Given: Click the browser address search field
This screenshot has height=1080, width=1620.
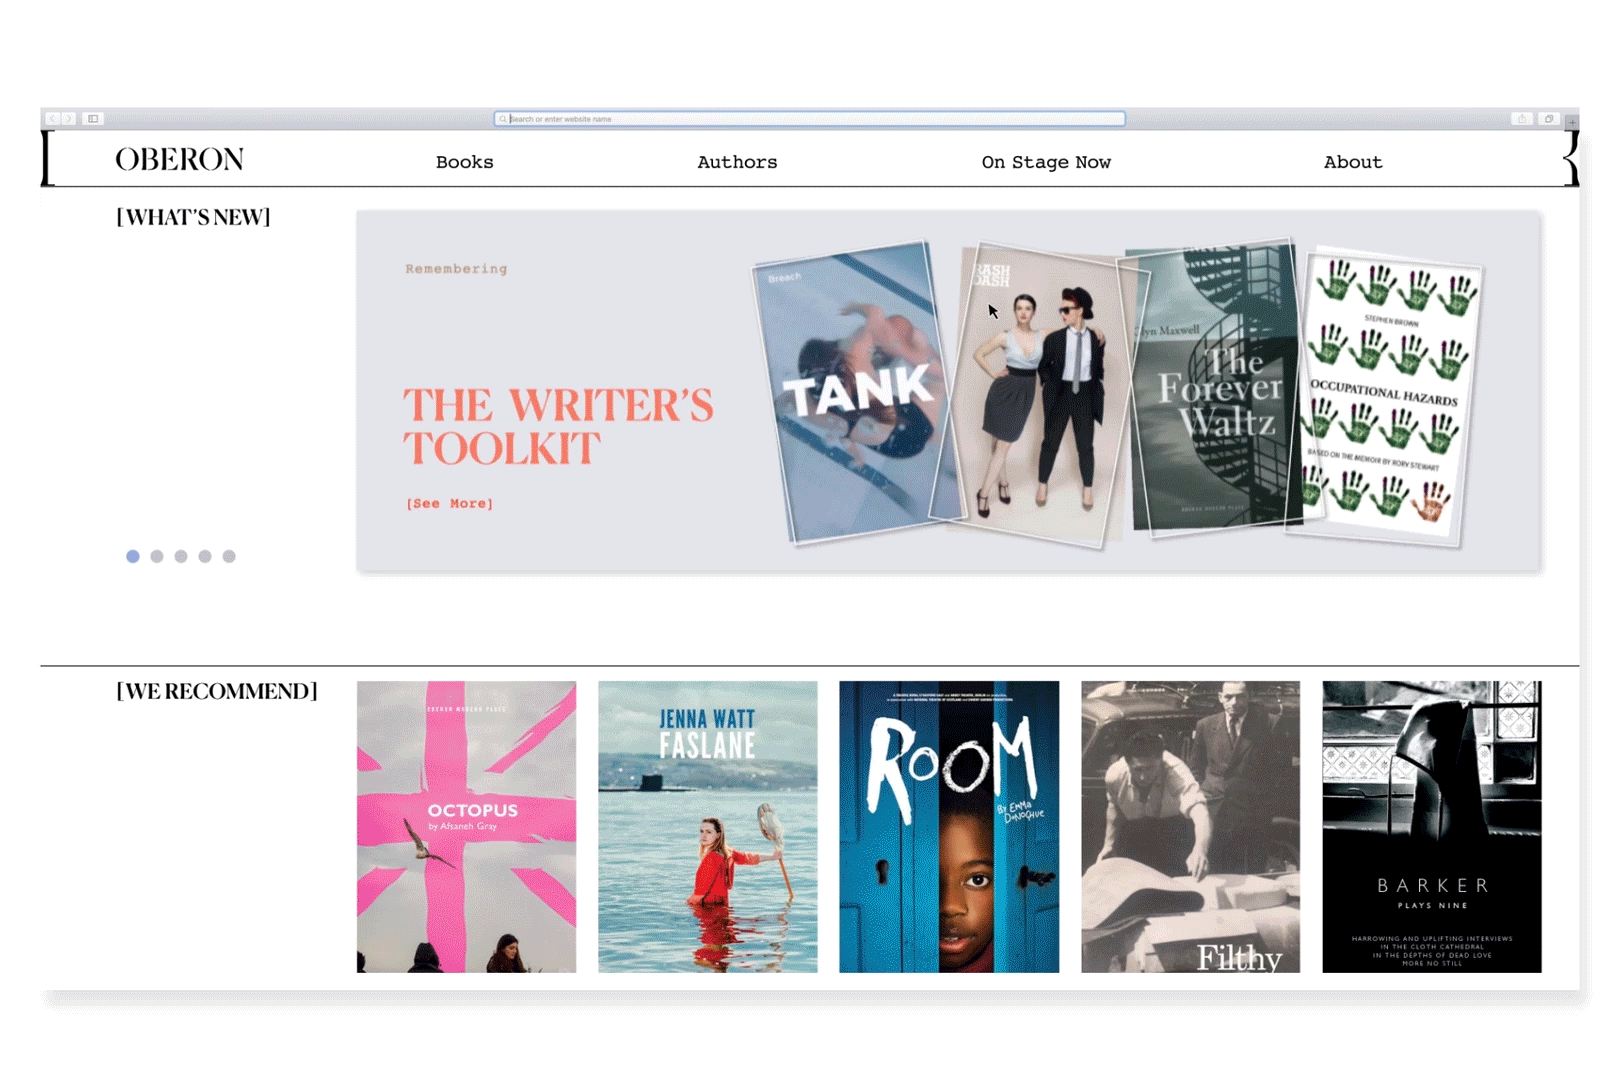Looking at the screenshot, I should 810,119.
